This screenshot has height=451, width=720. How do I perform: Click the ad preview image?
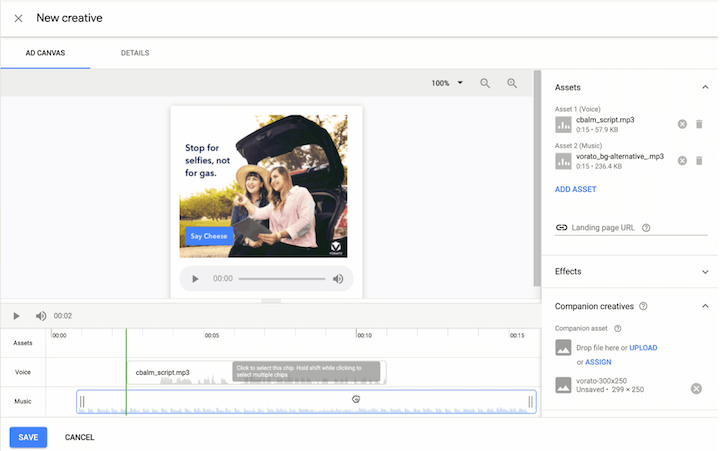pyautogui.click(x=263, y=186)
